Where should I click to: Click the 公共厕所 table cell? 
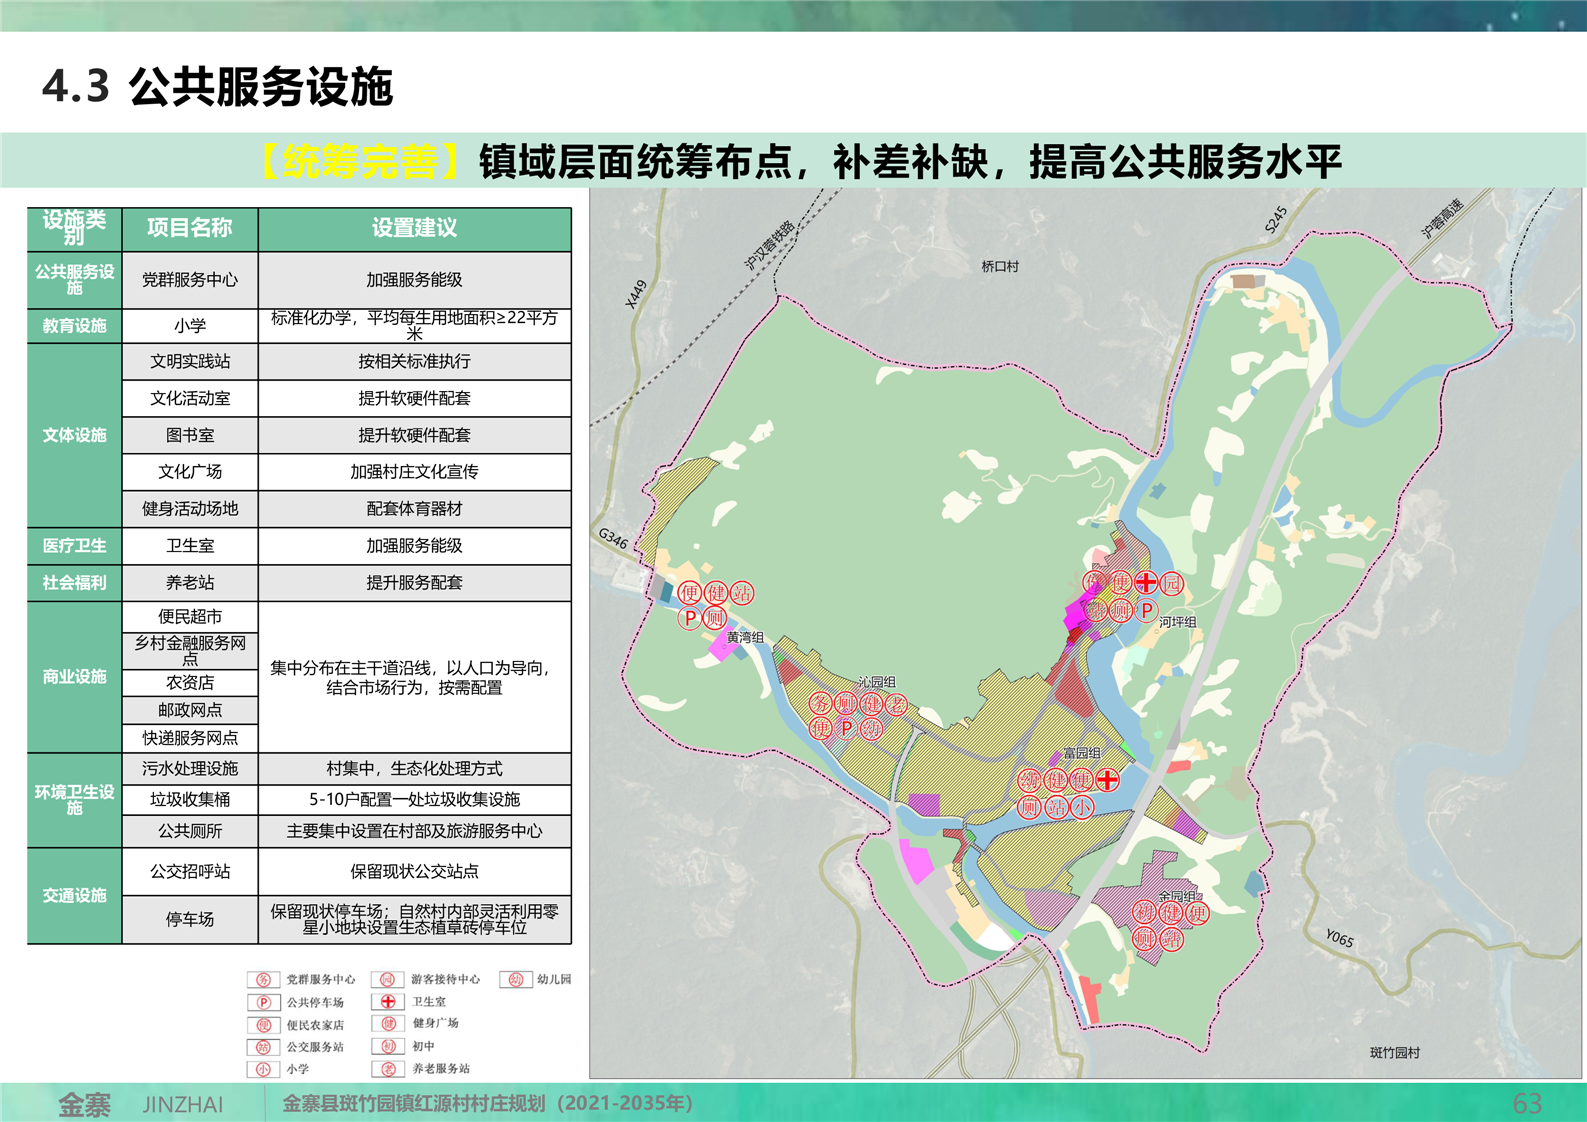pyautogui.click(x=190, y=831)
